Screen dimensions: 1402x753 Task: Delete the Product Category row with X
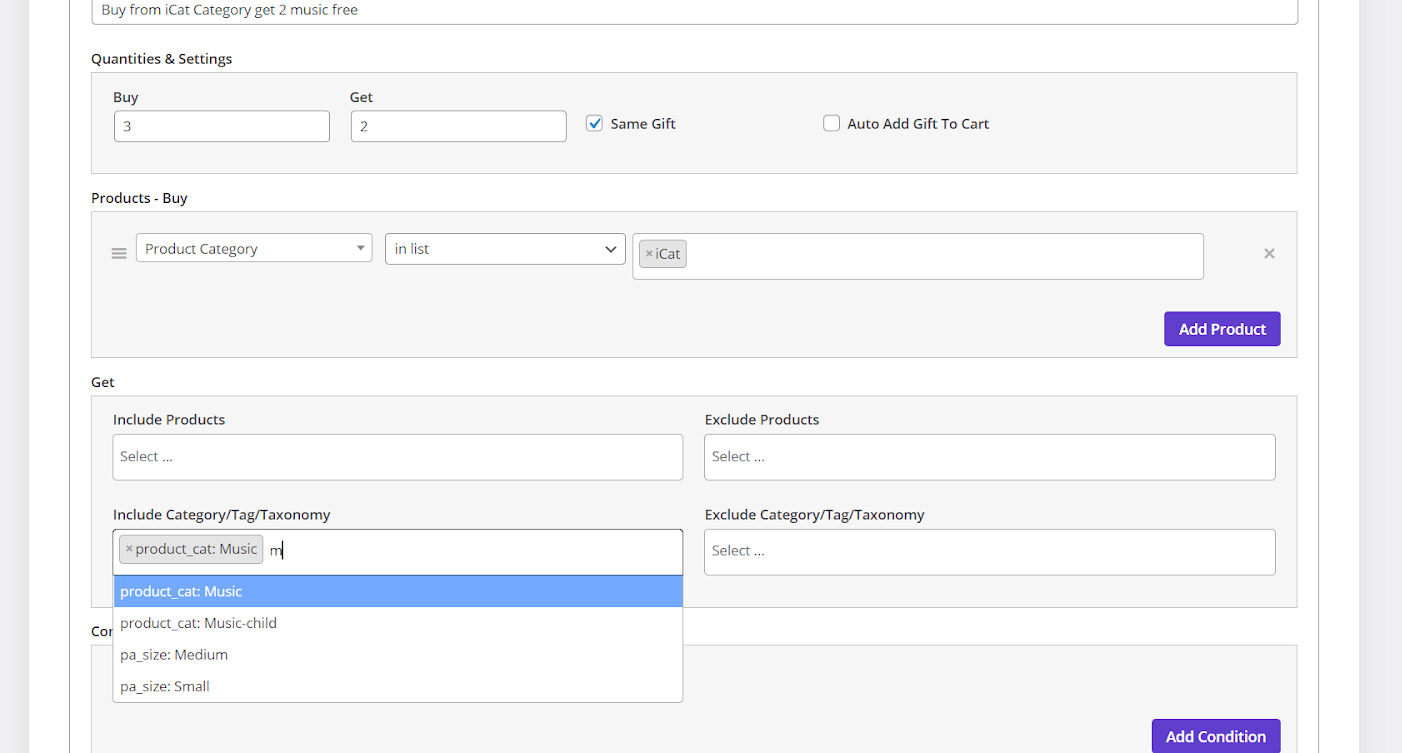point(1268,254)
